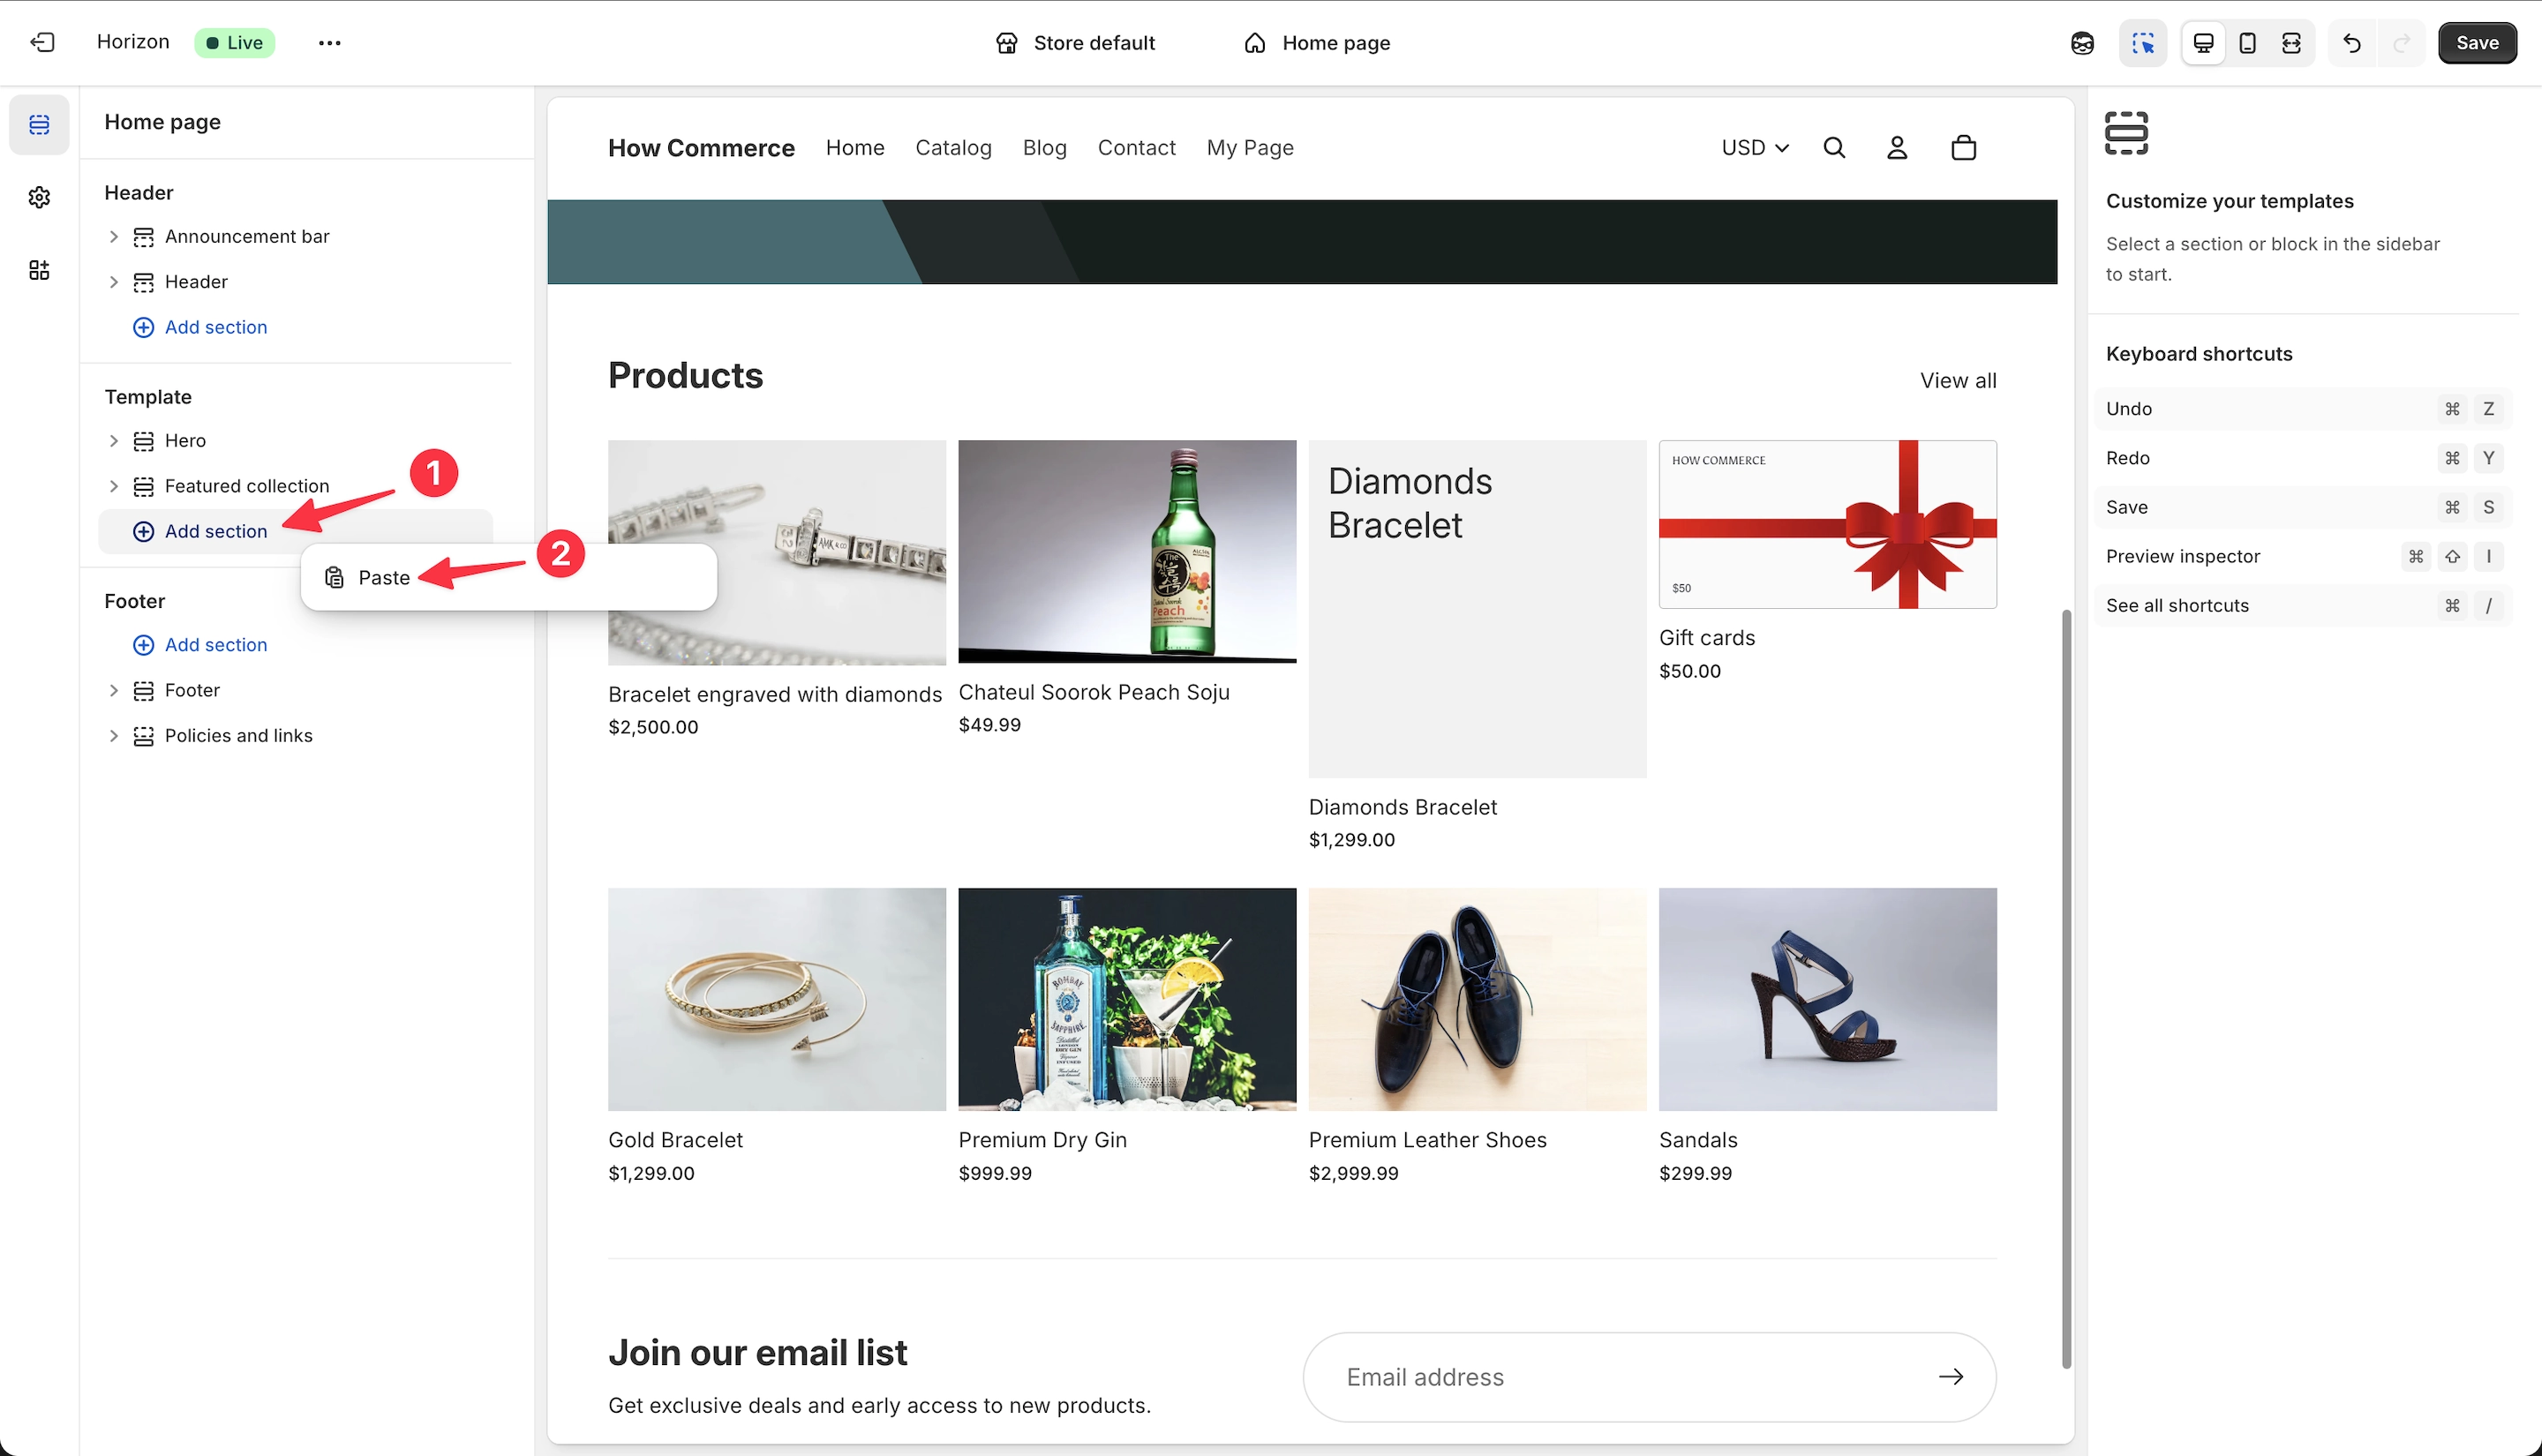Select the Policies and links icon
Screen dimensions: 2542x1456
144,735
